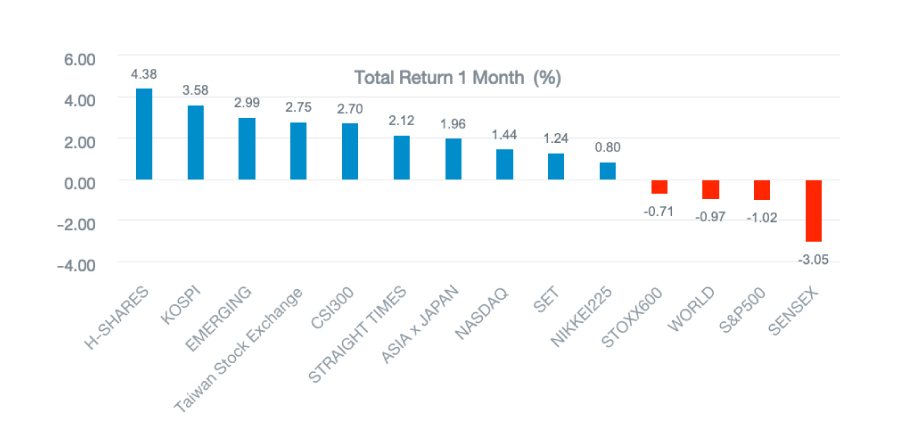
Task: Select the NASDAQ bar
Action: (x=505, y=165)
